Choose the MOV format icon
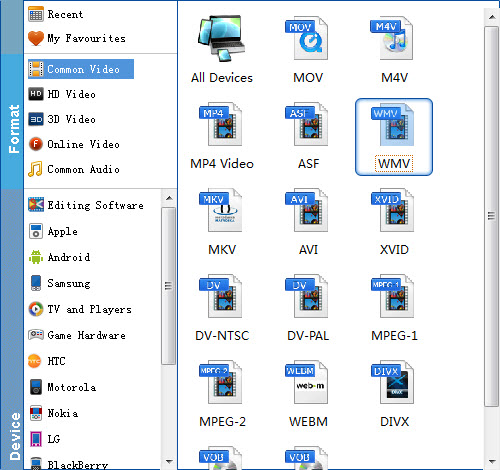Viewport: 500px width, 470px height. click(x=307, y=38)
